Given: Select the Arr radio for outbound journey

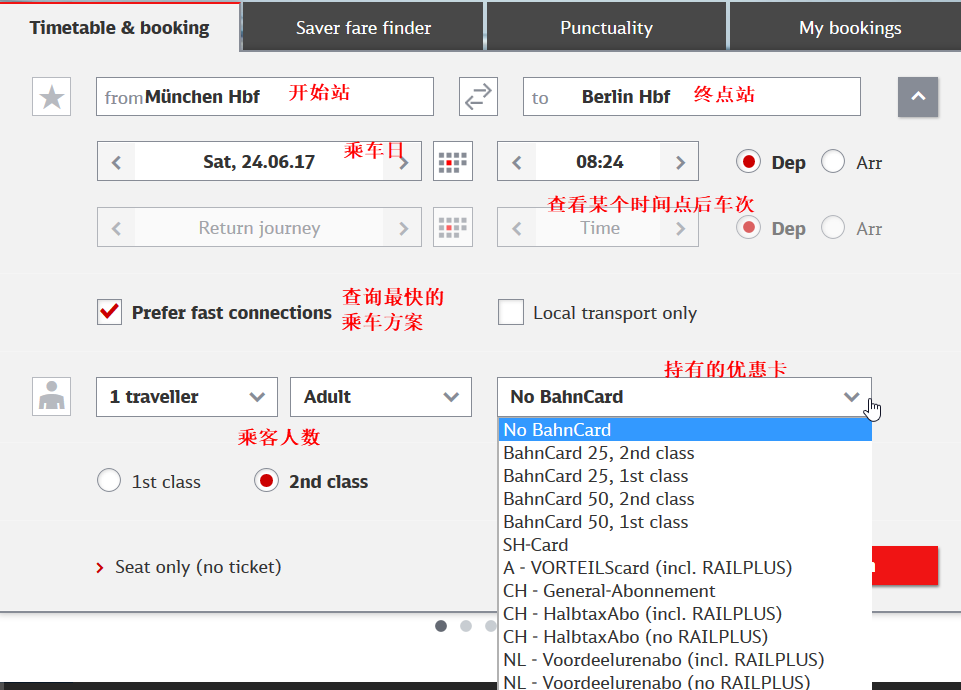Looking at the screenshot, I should (x=833, y=162).
